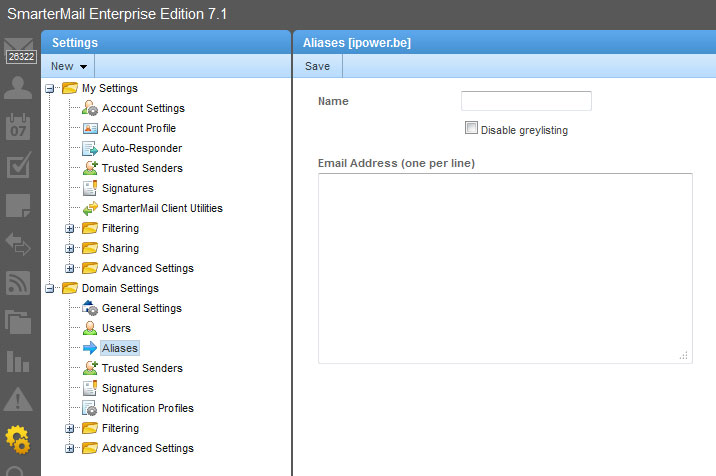Expand the Sharing folder under My Settings
This screenshot has width=716, height=476.
70,248
